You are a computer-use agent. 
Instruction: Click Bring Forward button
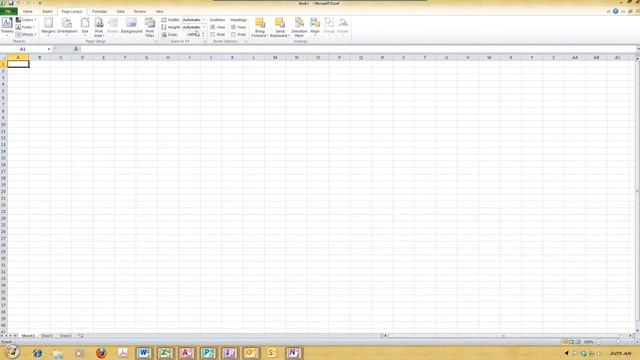[260, 27]
